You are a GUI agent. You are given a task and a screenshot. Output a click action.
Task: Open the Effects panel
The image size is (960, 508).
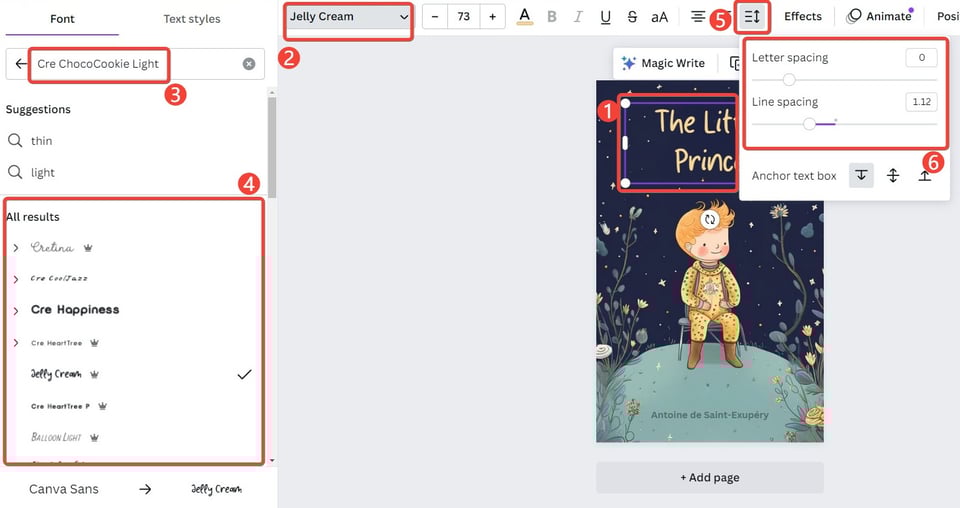[x=803, y=17]
